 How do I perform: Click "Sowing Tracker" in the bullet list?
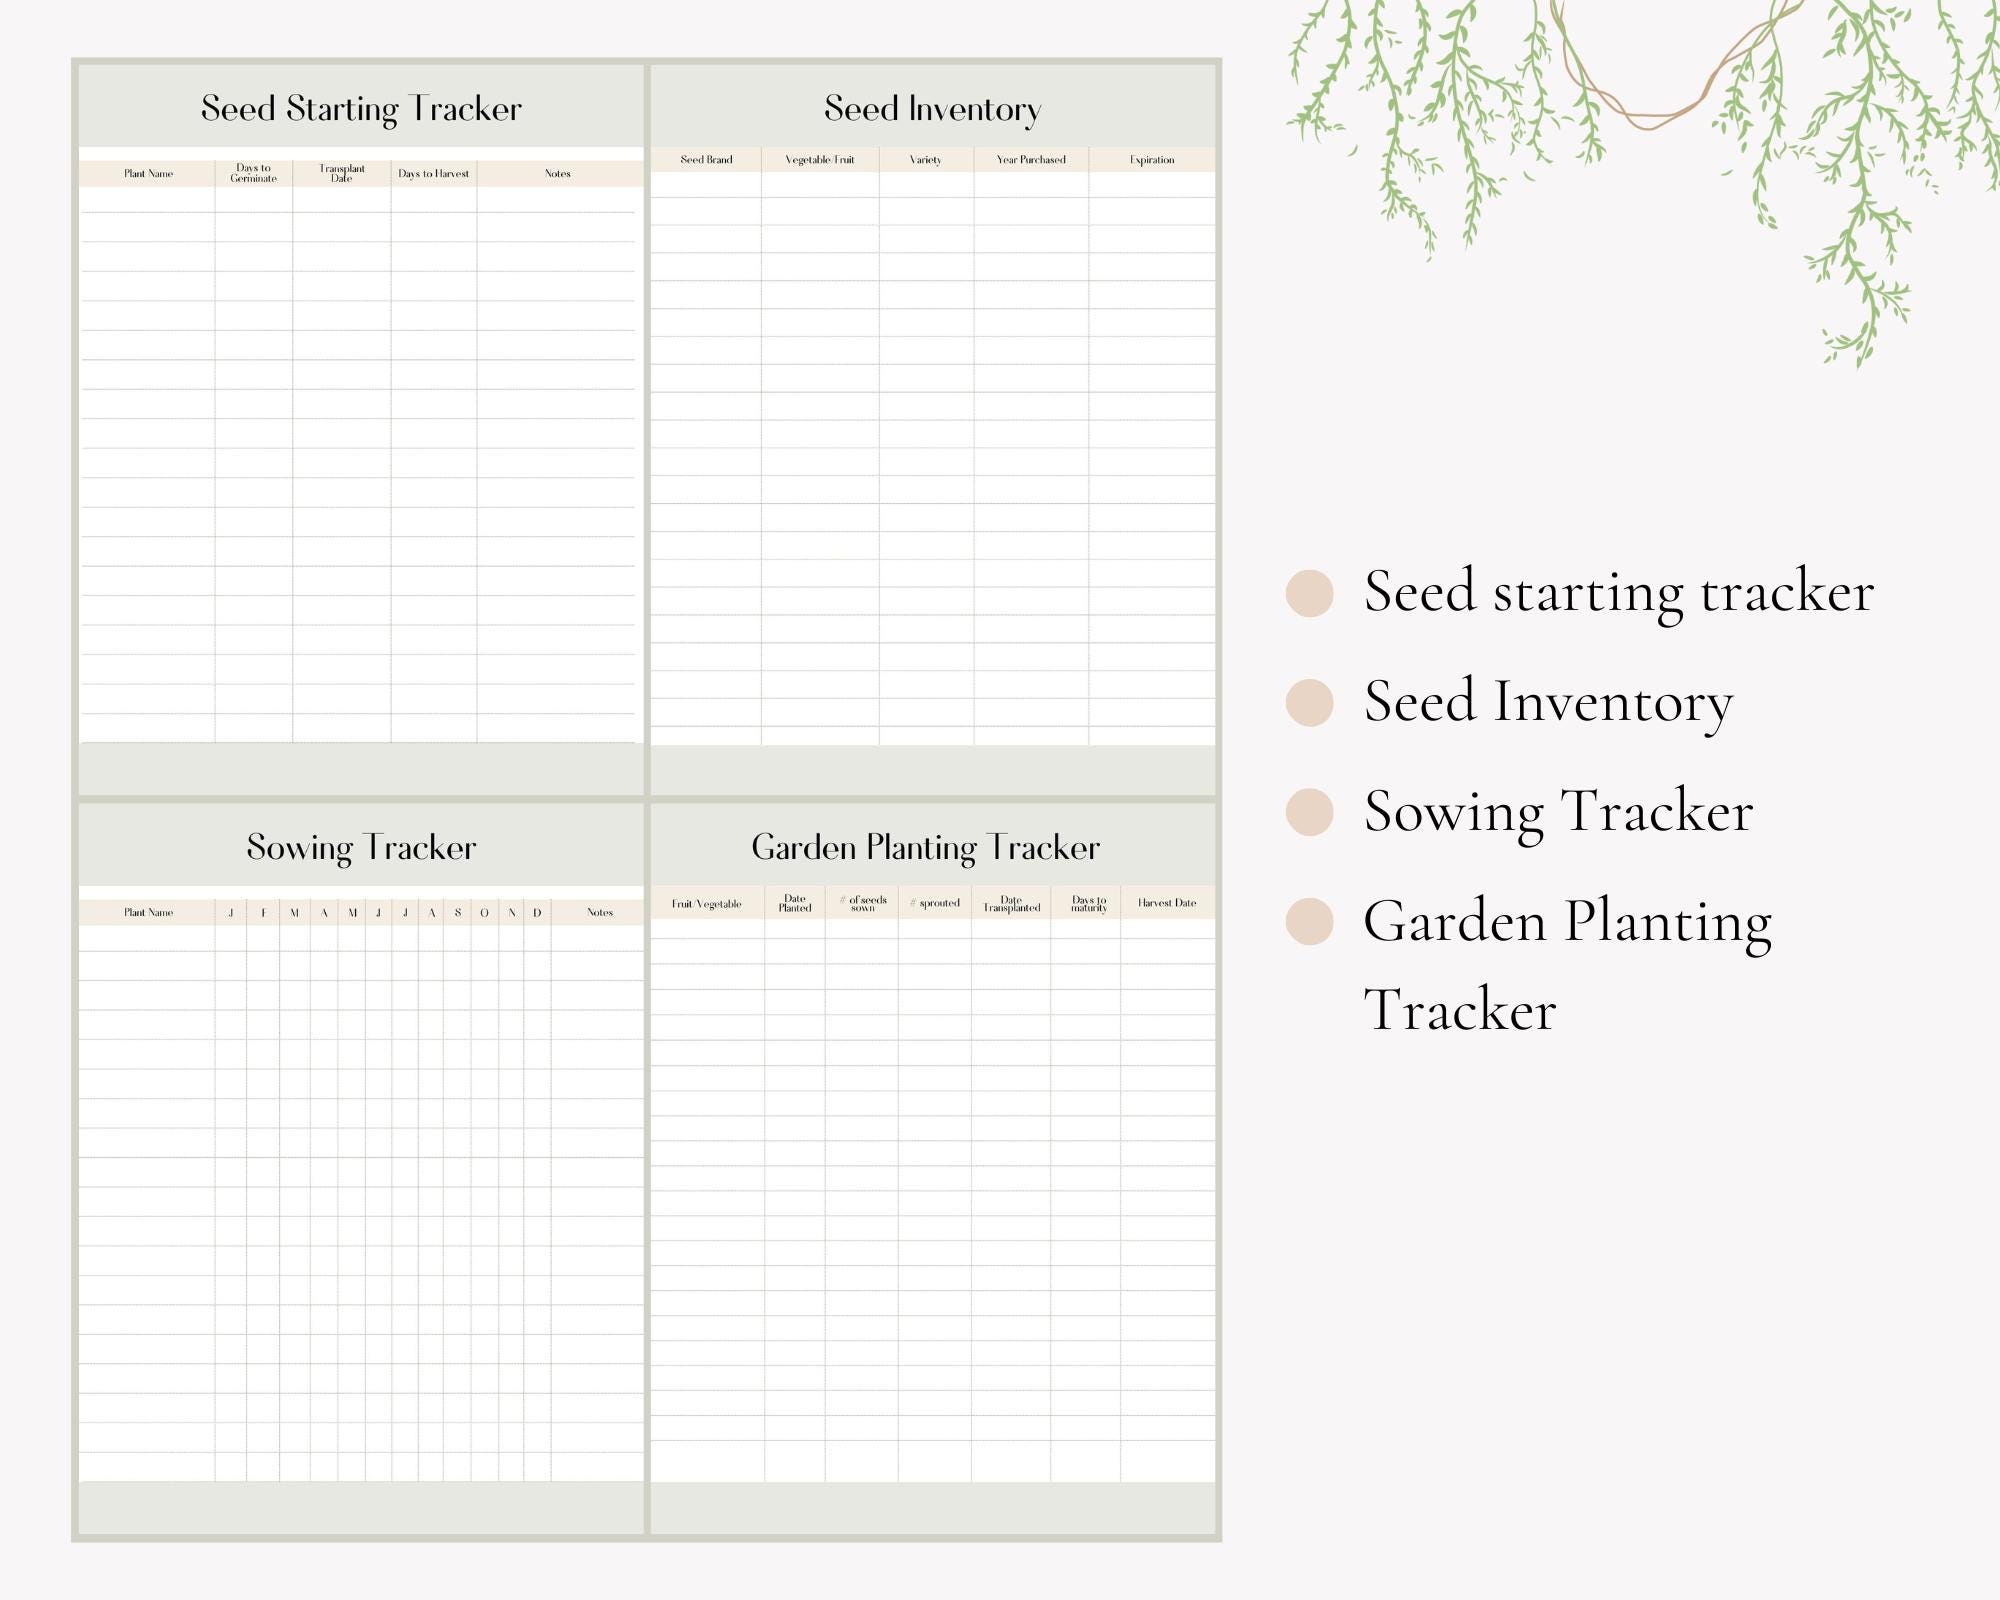pyautogui.click(x=1558, y=812)
